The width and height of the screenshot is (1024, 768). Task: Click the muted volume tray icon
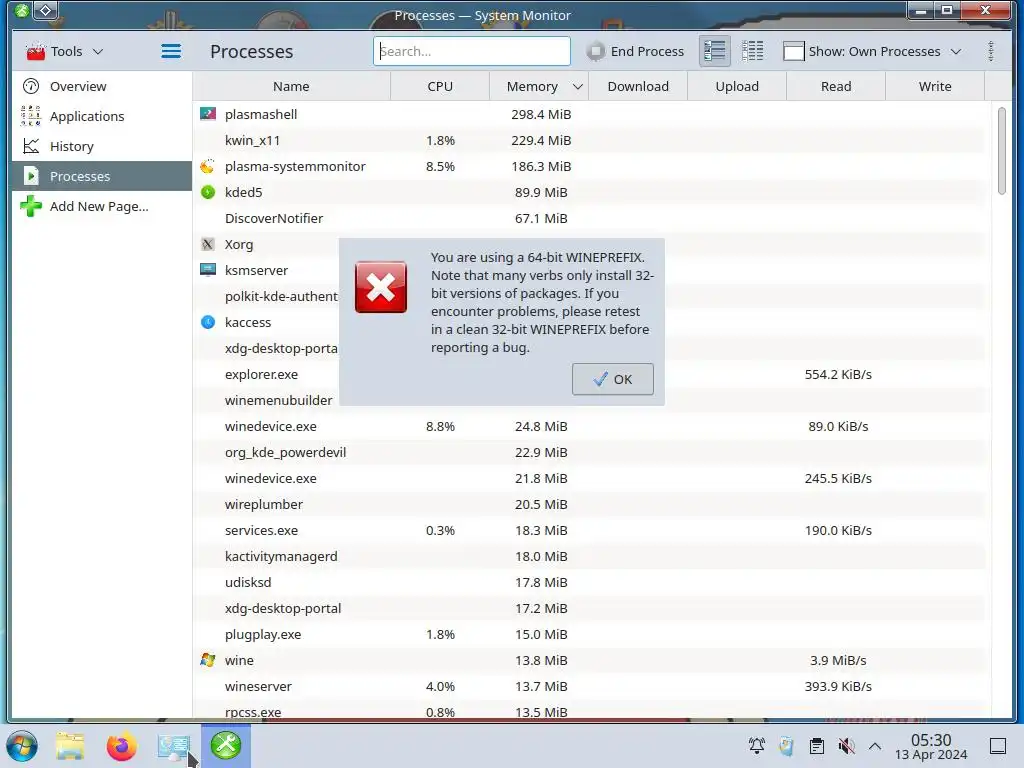846,746
